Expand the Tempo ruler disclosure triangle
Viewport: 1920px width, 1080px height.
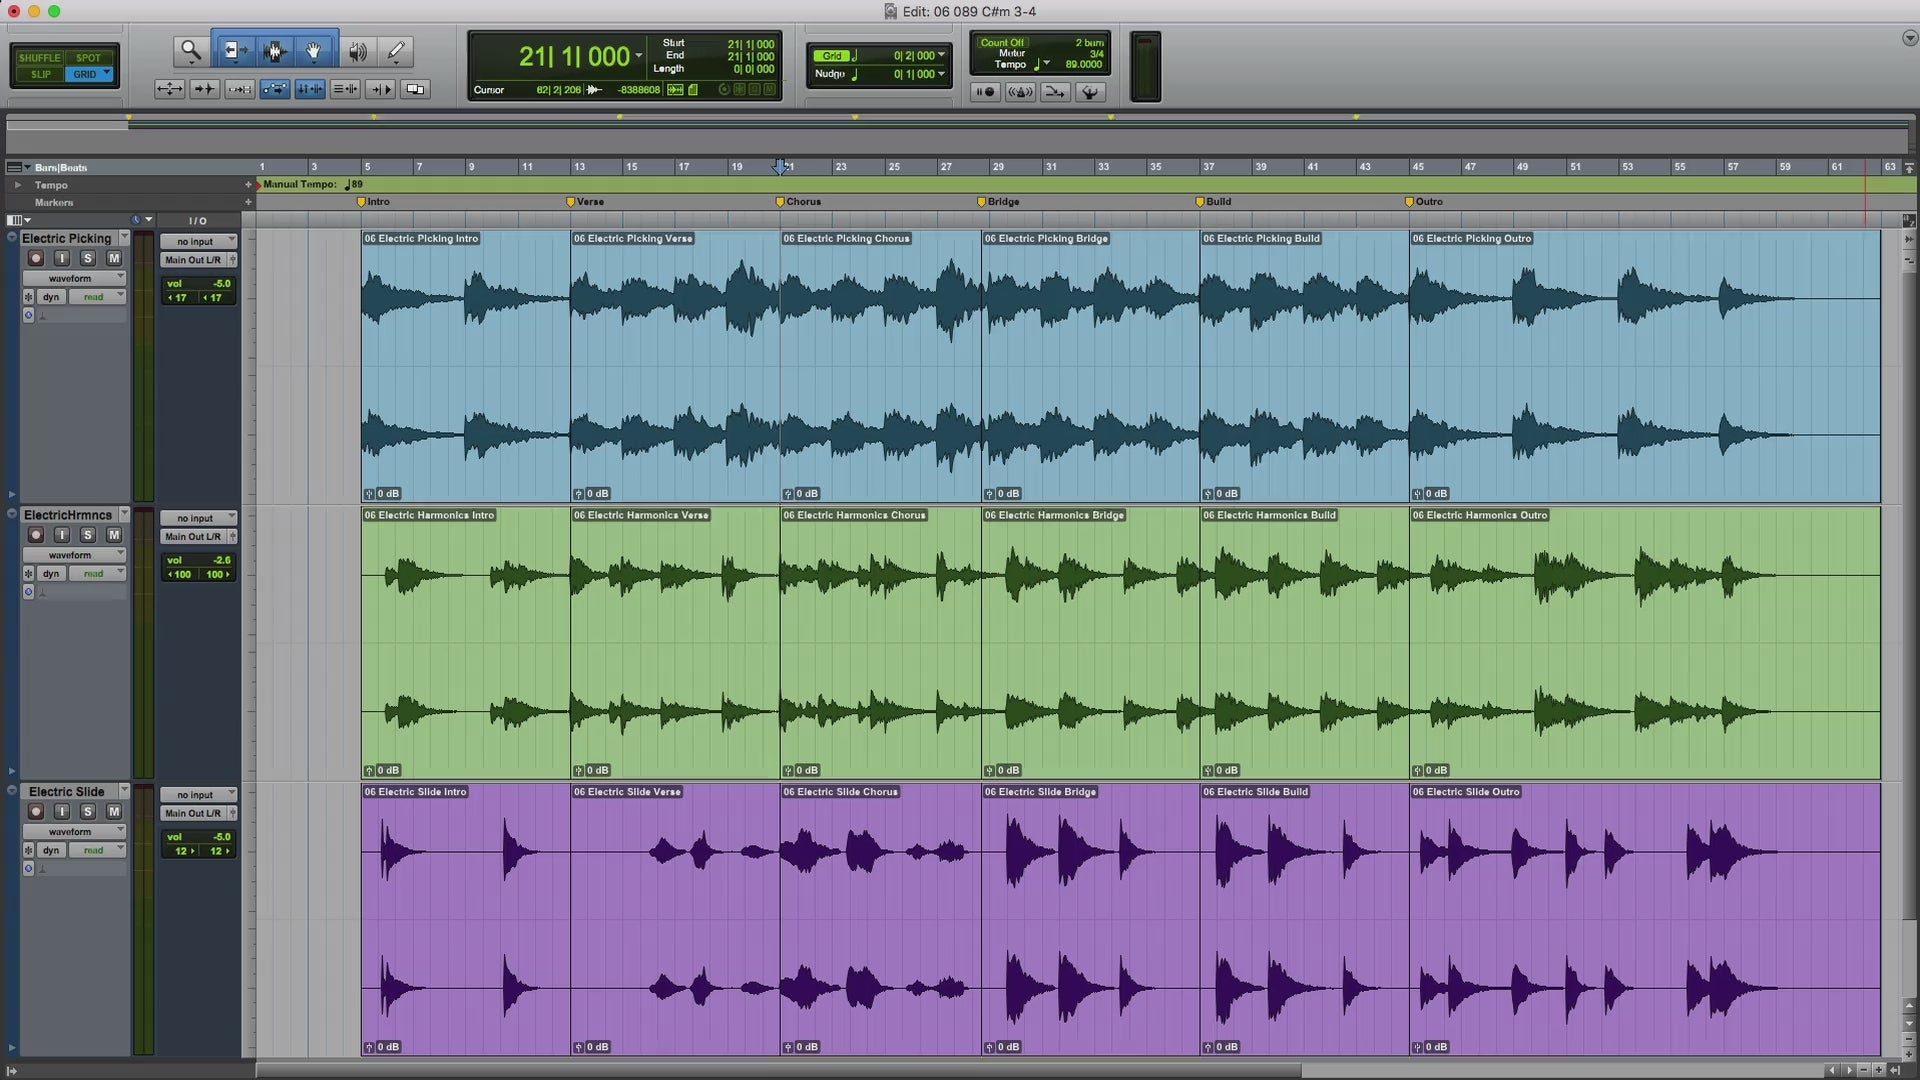click(17, 185)
